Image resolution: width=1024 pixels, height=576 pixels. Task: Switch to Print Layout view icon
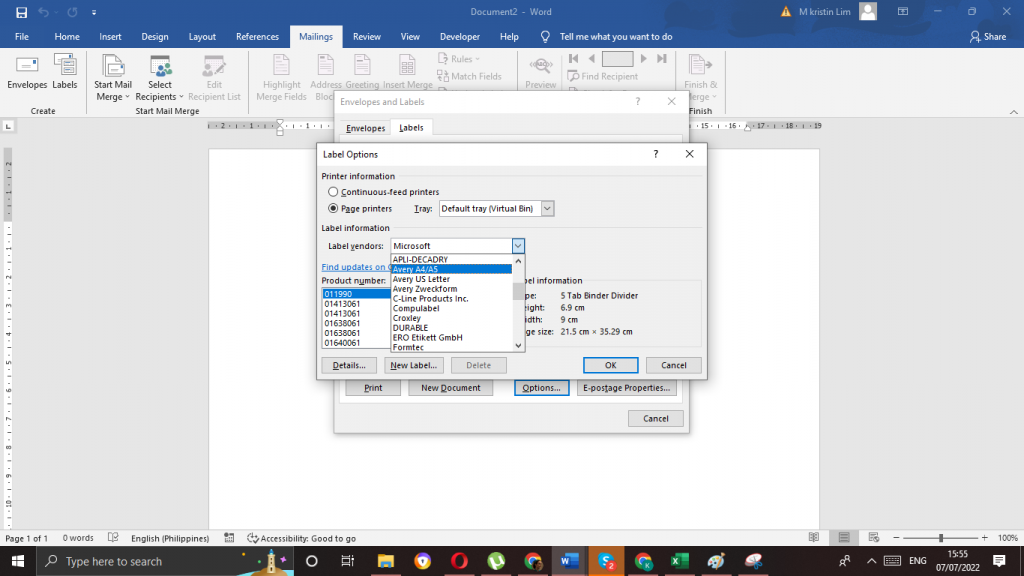coord(844,537)
